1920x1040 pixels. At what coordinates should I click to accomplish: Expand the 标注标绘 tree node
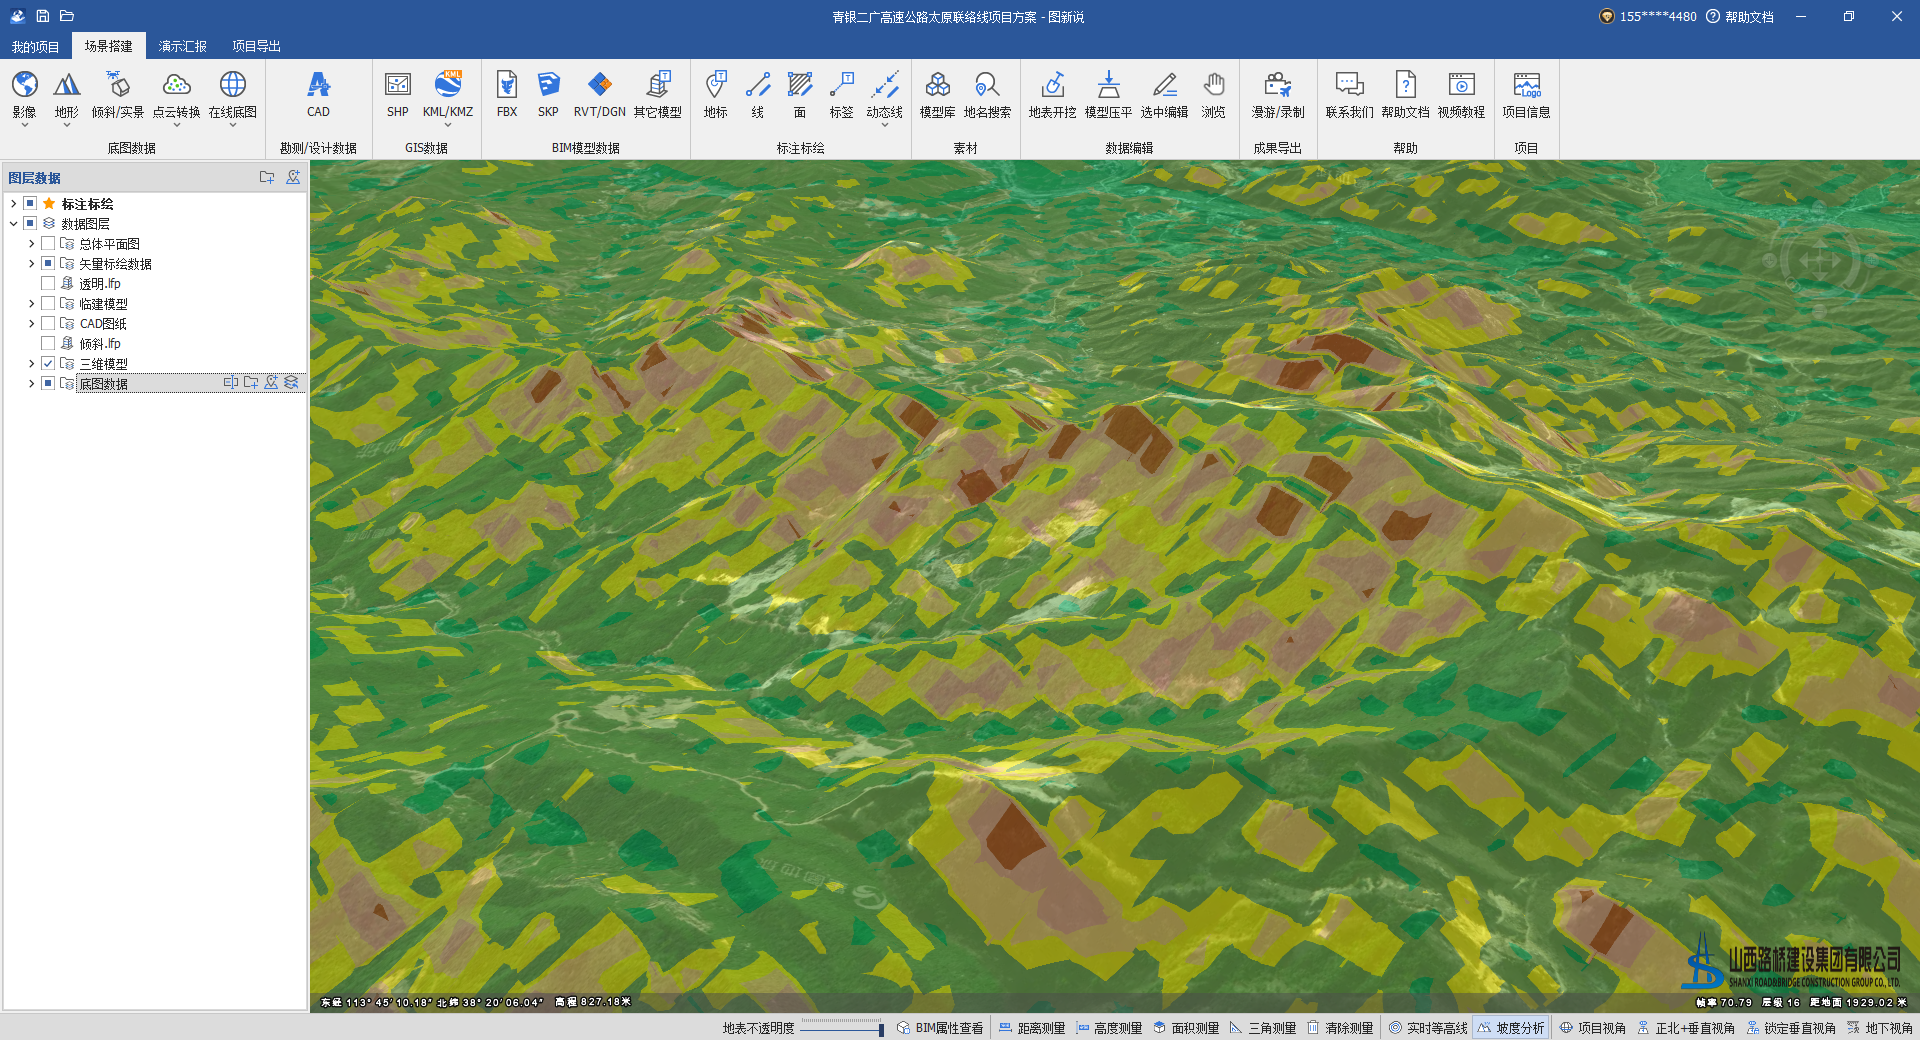tap(13, 204)
